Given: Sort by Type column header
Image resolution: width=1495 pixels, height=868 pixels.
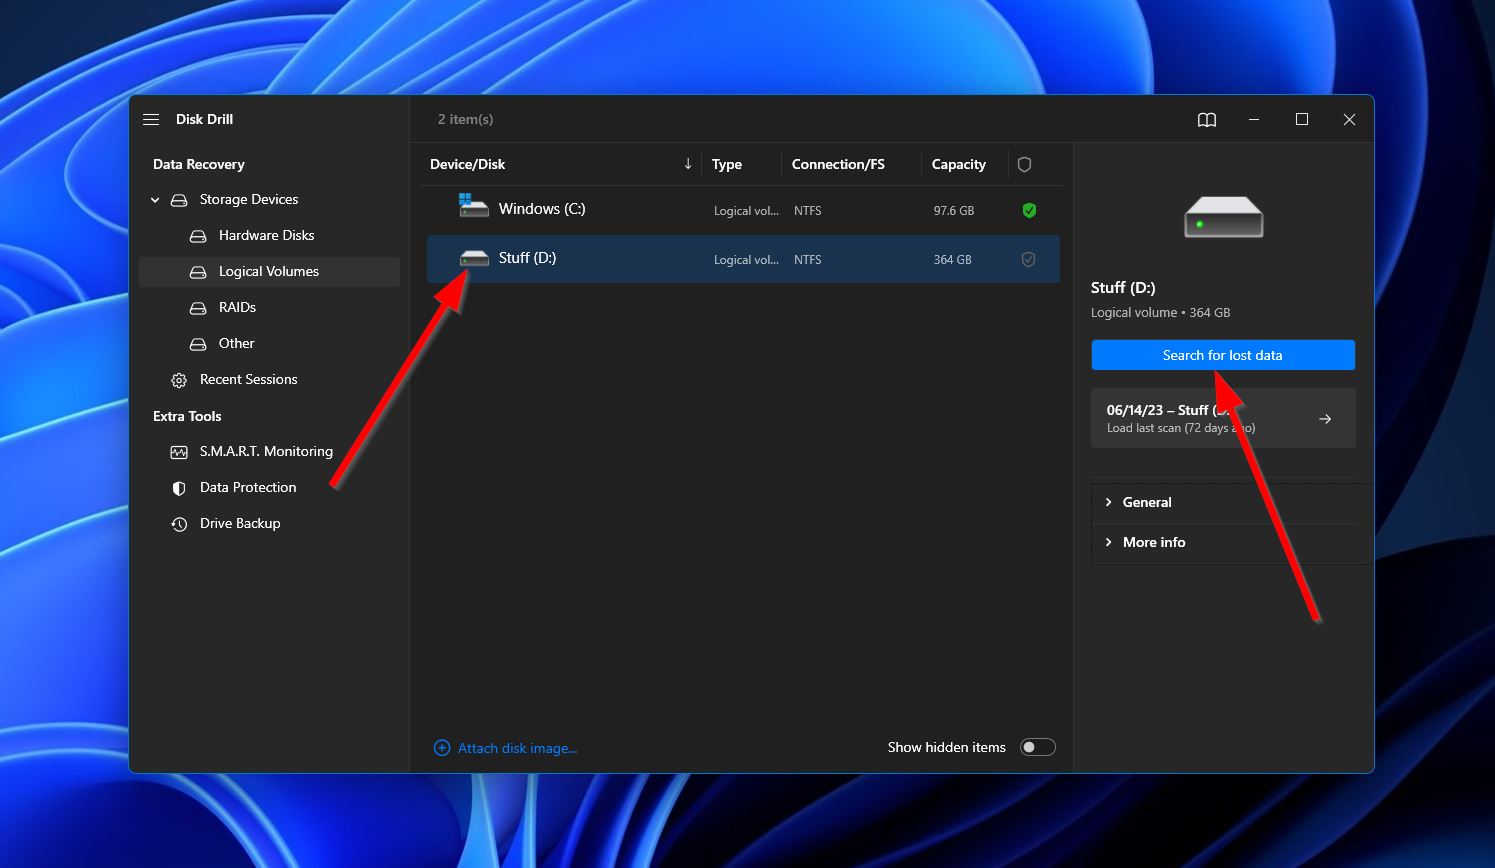Looking at the screenshot, I should 727,164.
